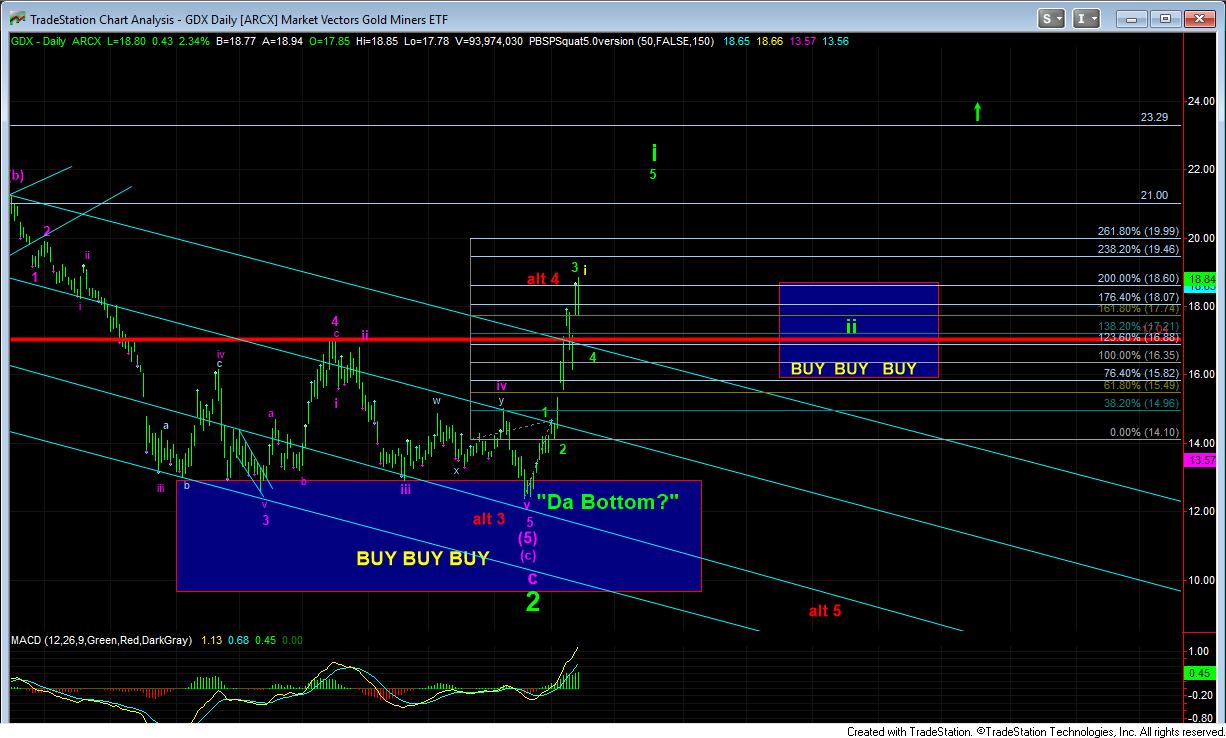
Task: Click the "Da Bottom?" text annotation
Action: pyautogui.click(x=607, y=500)
